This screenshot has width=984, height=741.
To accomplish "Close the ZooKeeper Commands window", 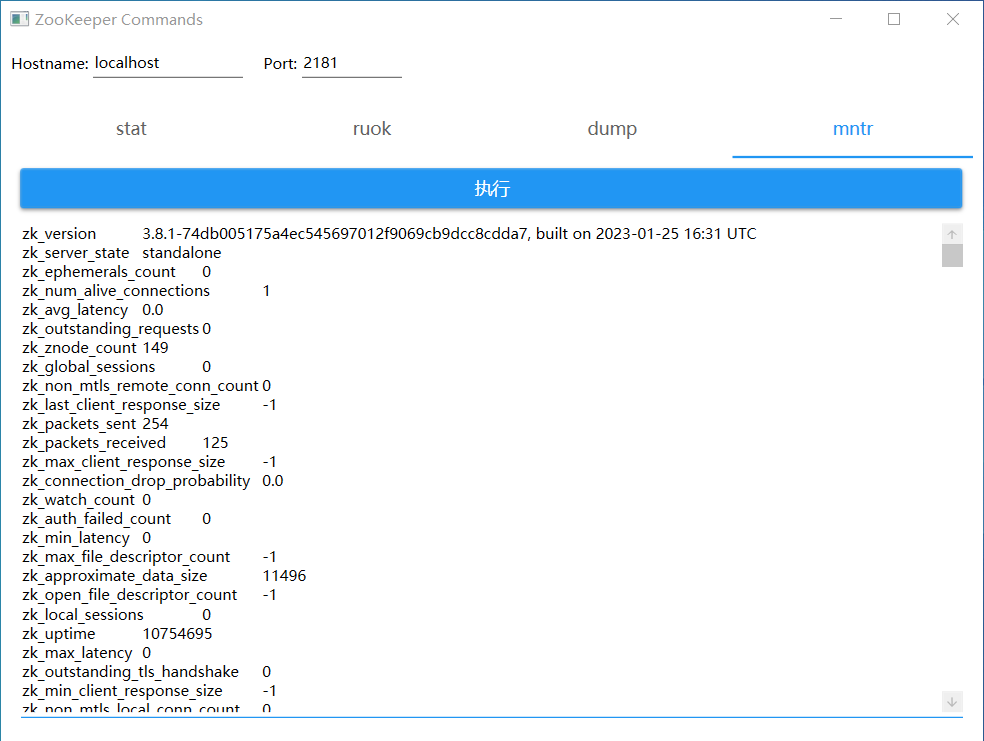I will (x=953, y=19).
